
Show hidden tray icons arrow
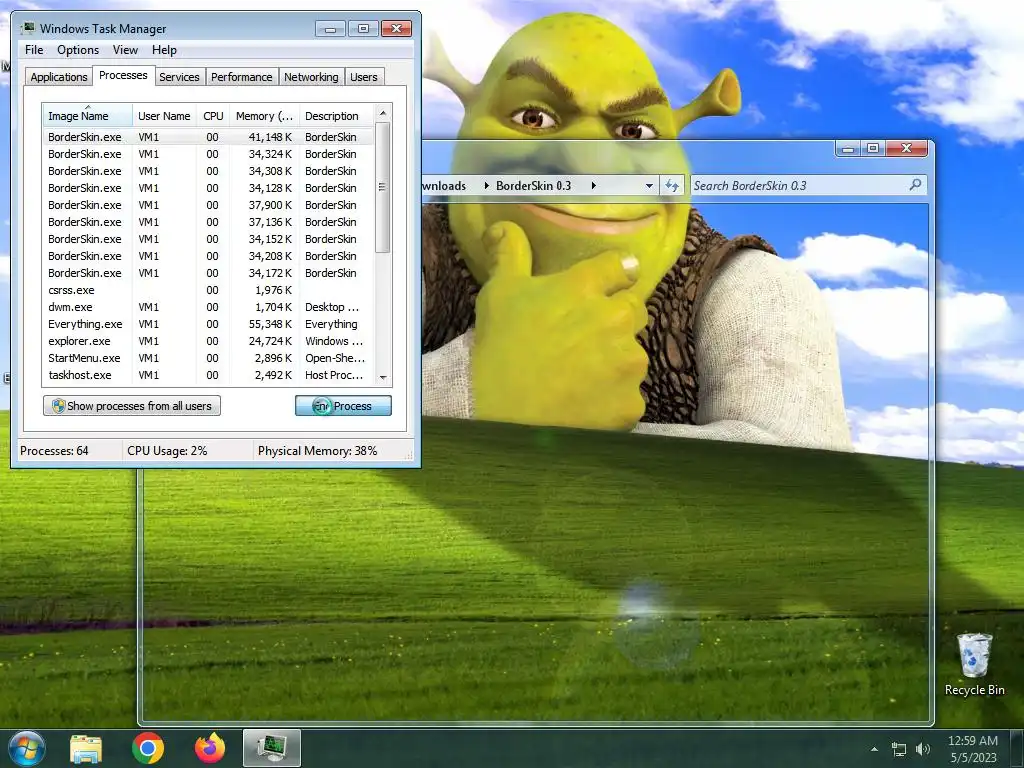(x=874, y=749)
